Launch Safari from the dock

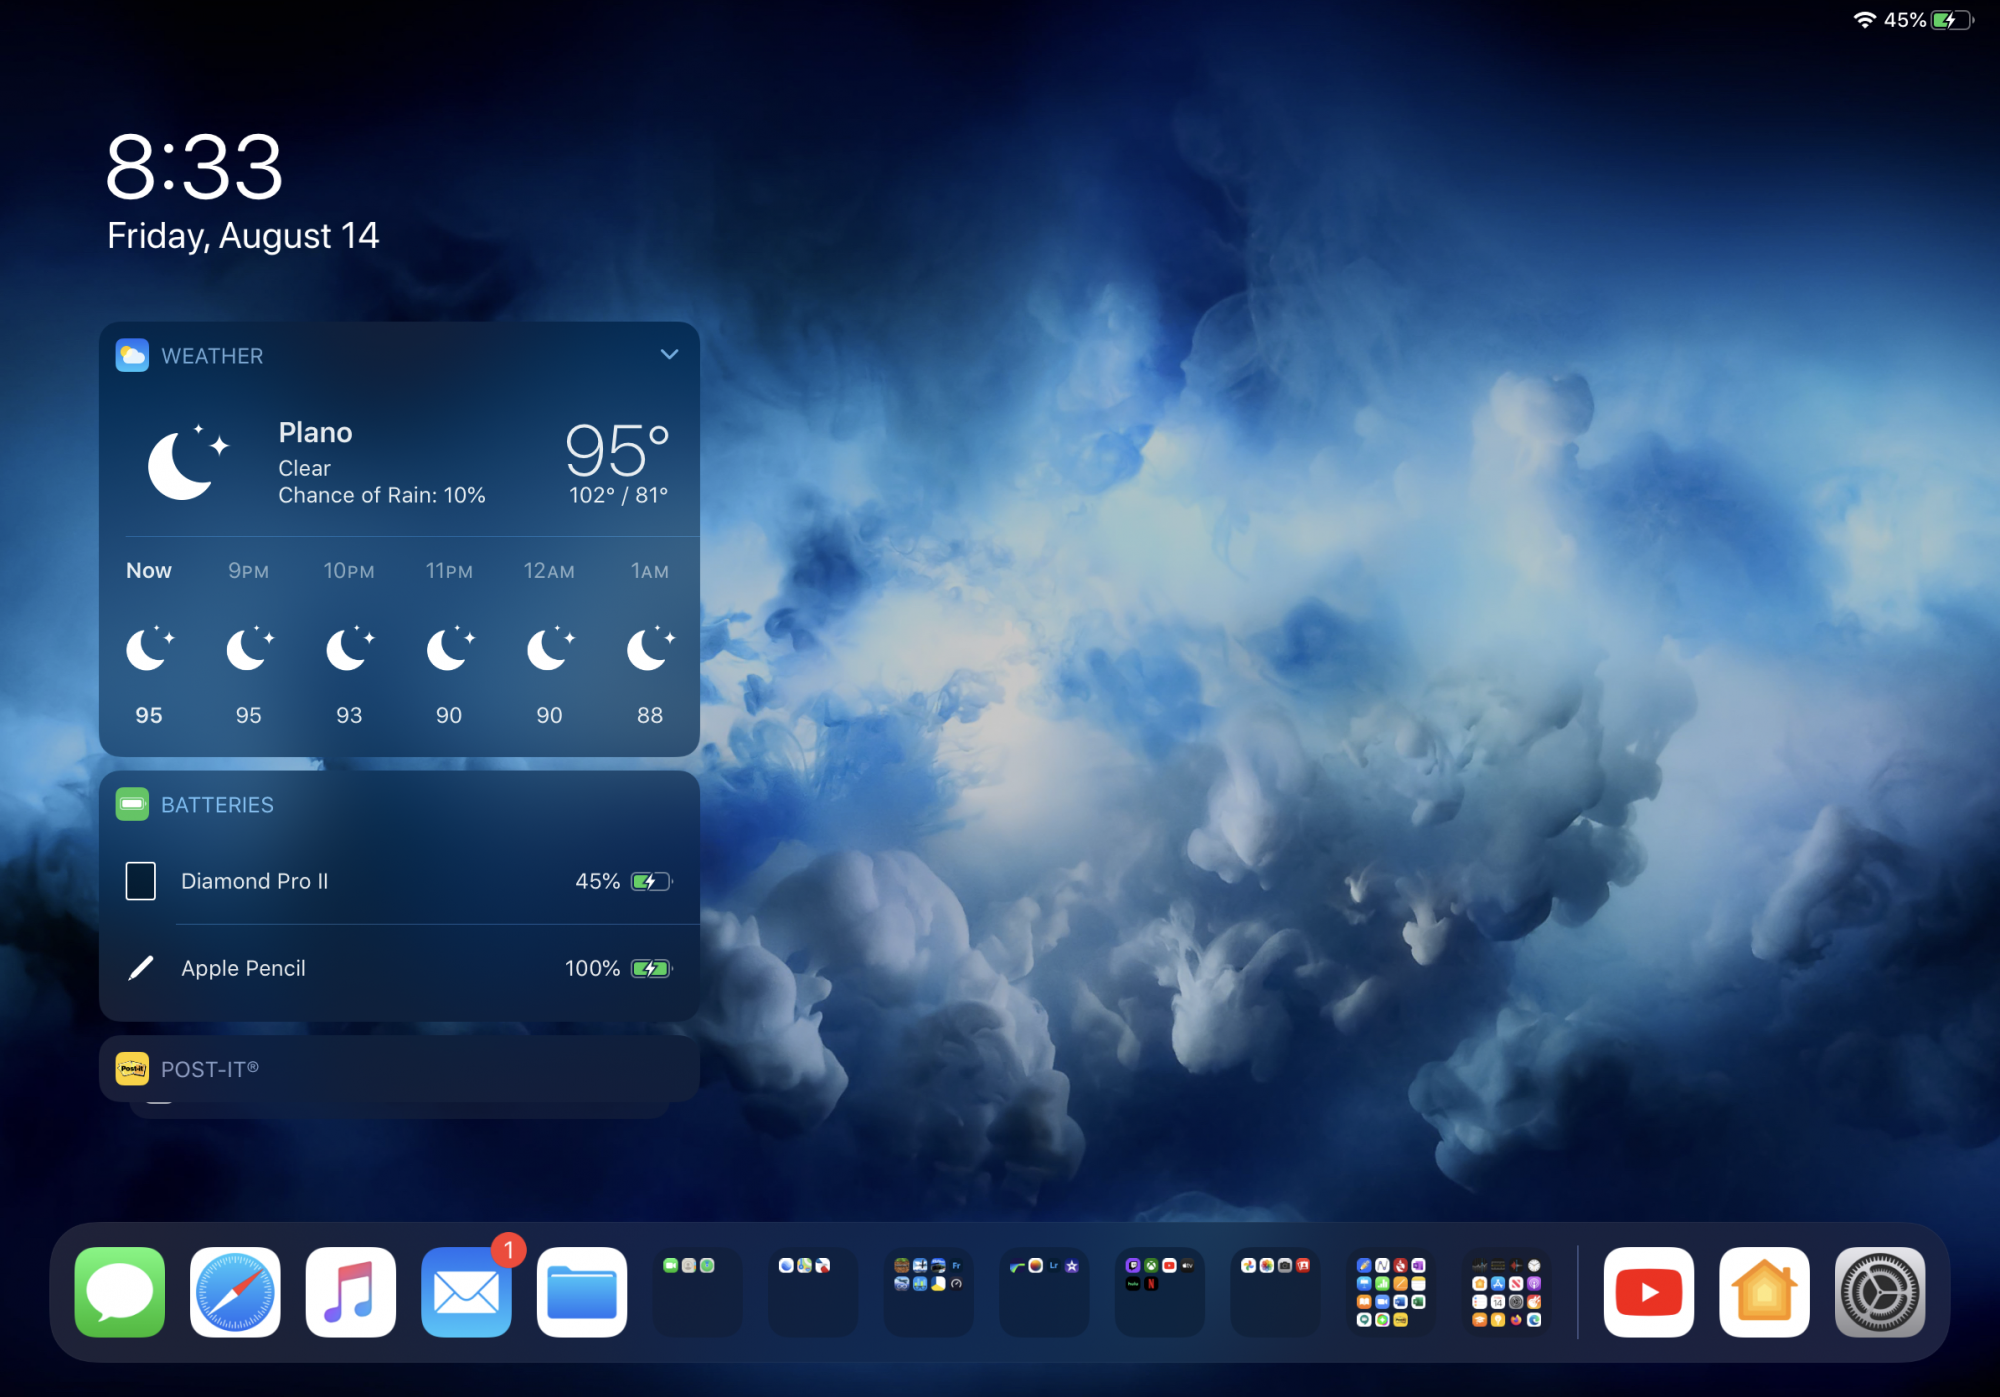(235, 1291)
